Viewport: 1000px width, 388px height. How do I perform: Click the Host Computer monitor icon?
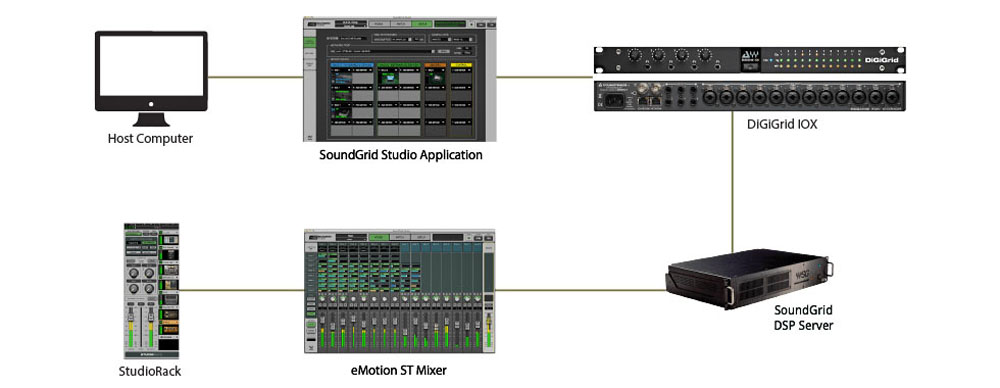coord(151,78)
